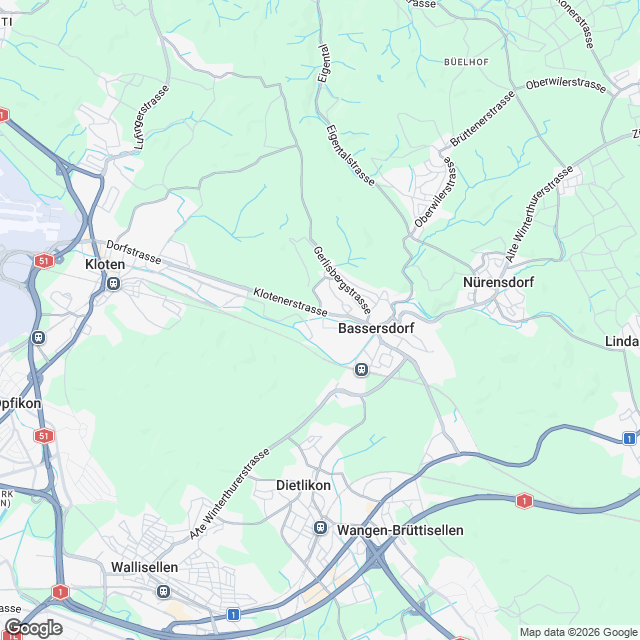Click the red route 51 shield near Kloten
This screenshot has height=640, width=640.
tap(44, 261)
